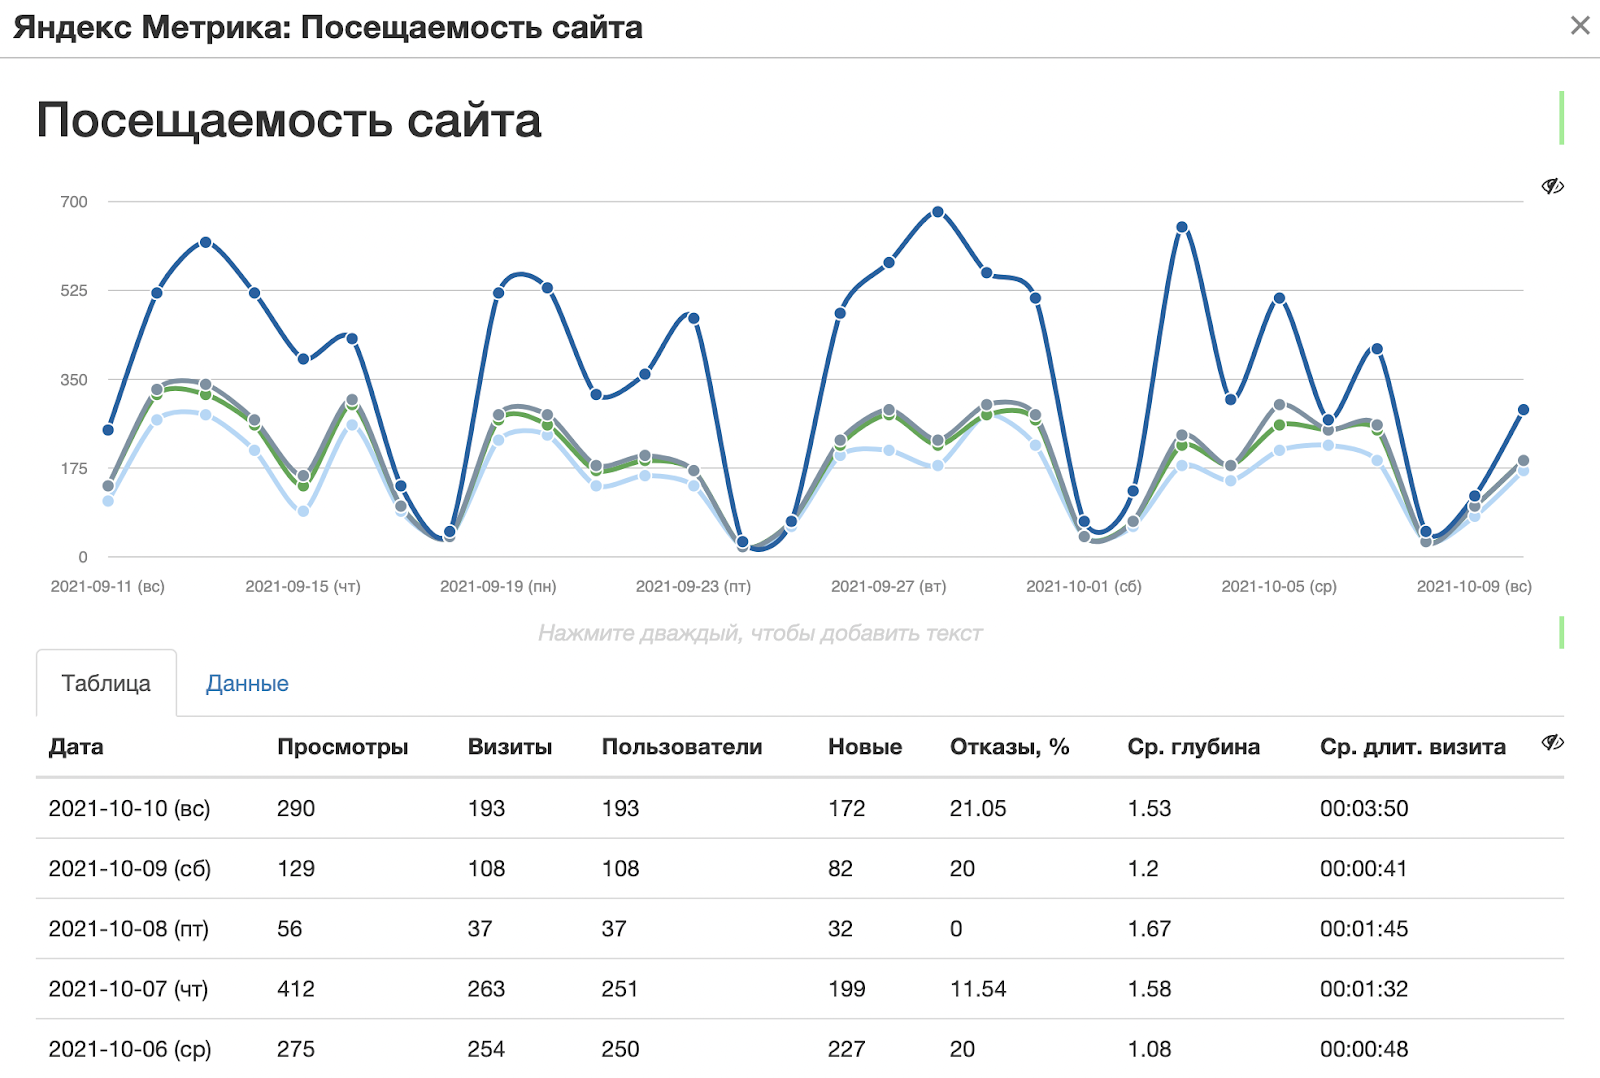Click Отказы value 11.54

pos(978,989)
